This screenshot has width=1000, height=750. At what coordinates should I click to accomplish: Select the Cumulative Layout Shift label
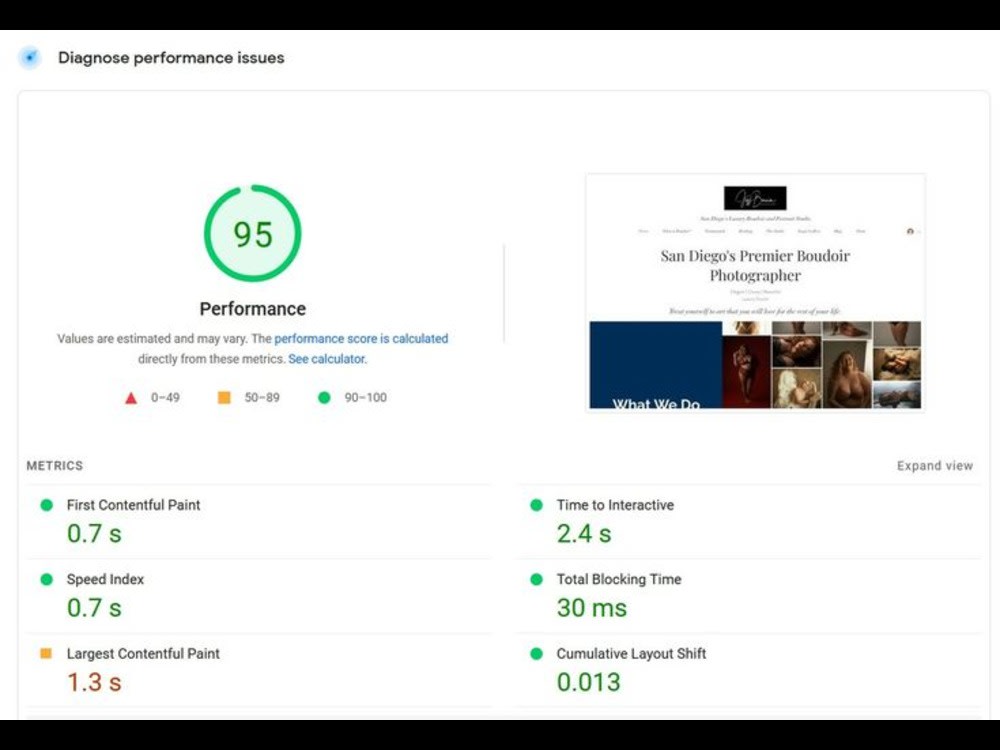631,654
